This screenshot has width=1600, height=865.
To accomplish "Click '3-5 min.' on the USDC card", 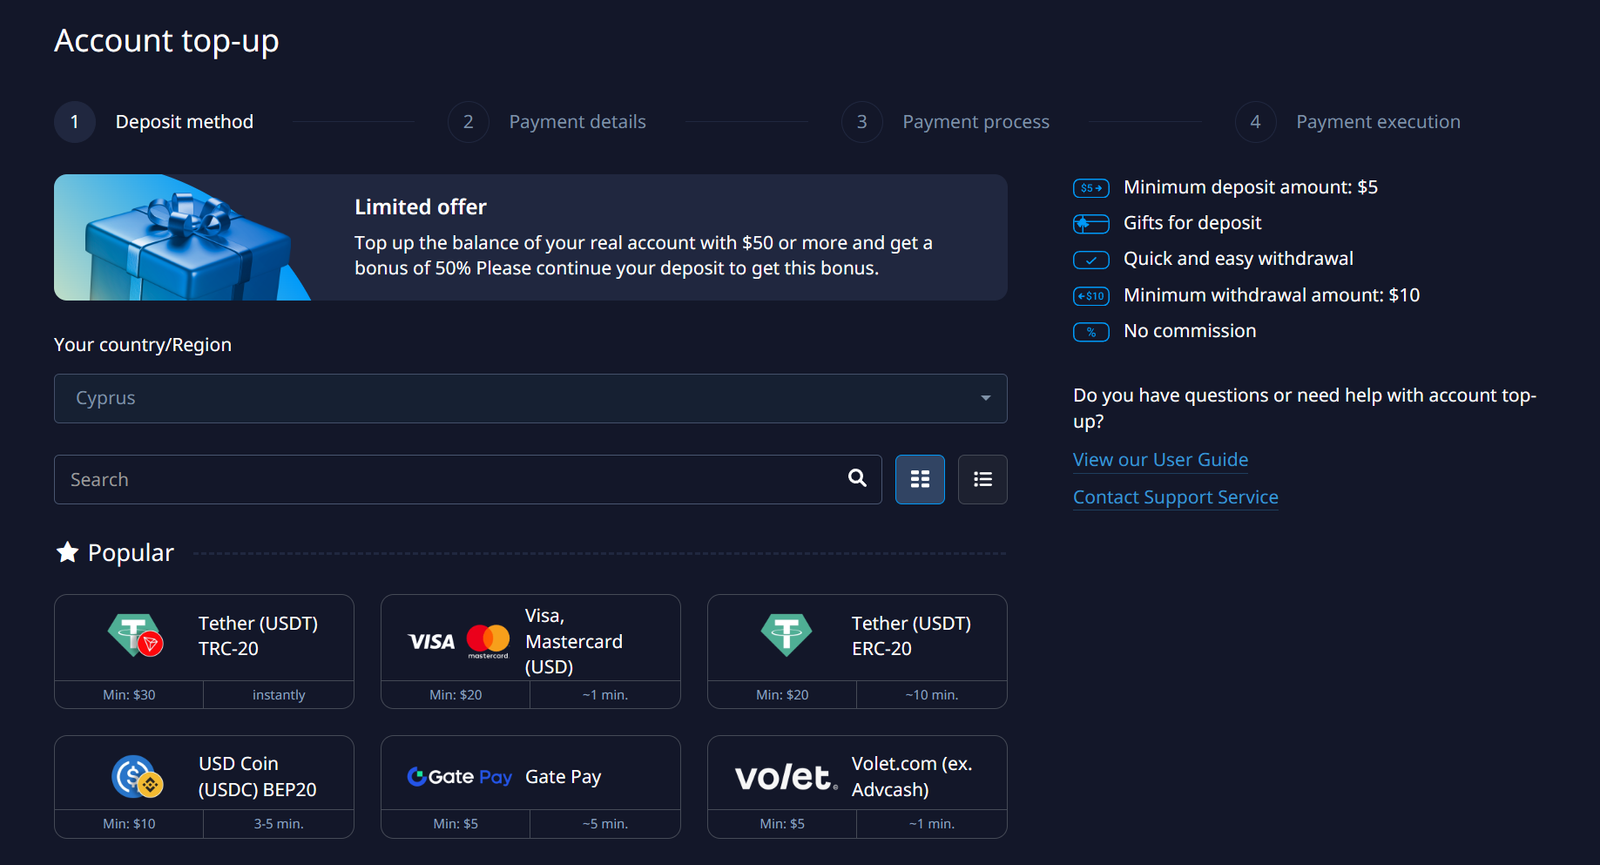I will (x=279, y=824).
